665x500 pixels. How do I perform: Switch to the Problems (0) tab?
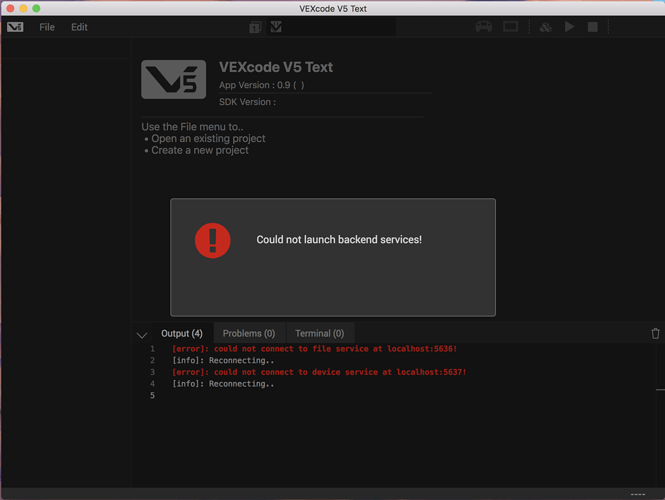click(249, 333)
